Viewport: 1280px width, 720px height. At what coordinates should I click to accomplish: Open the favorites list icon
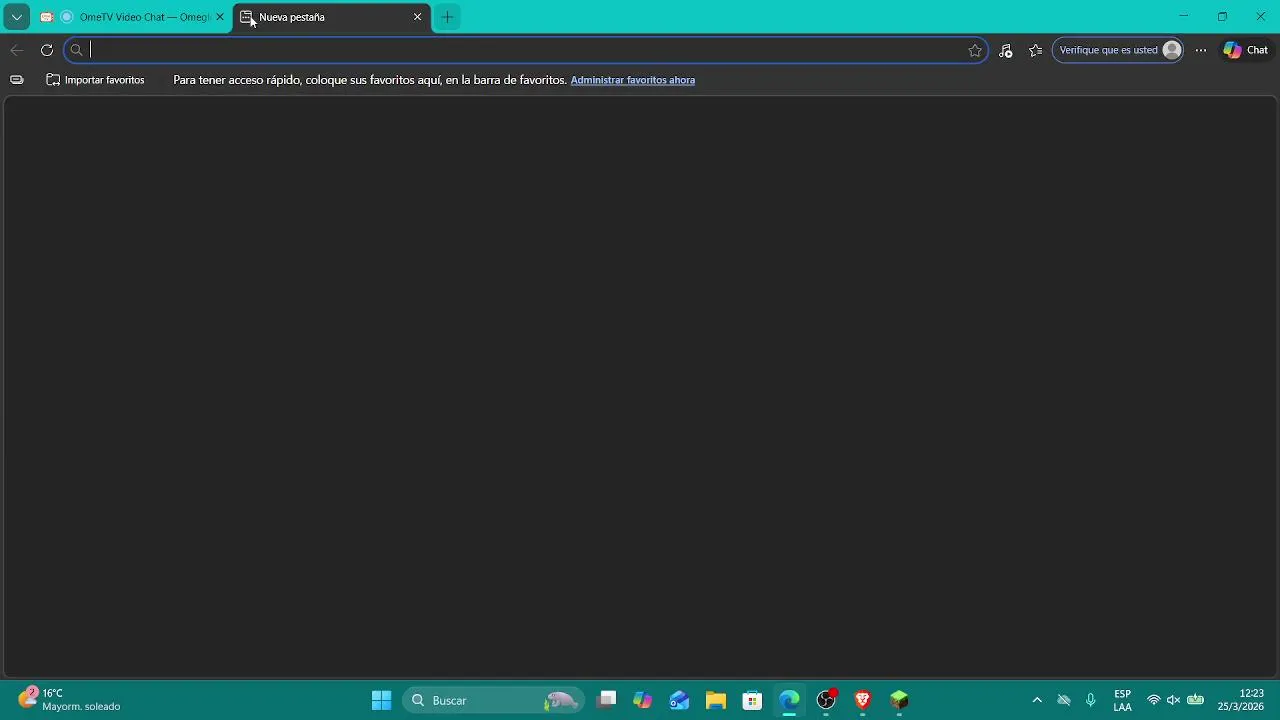click(x=1036, y=50)
